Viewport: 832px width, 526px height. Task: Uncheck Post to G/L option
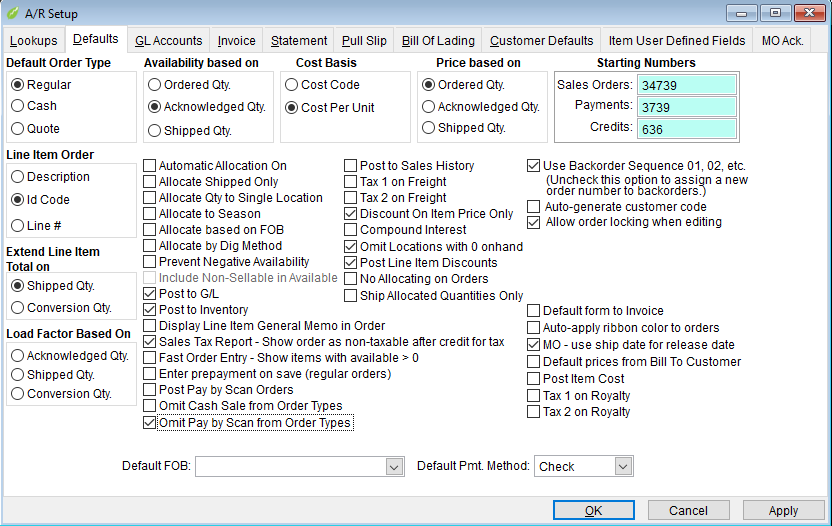click(150, 294)
